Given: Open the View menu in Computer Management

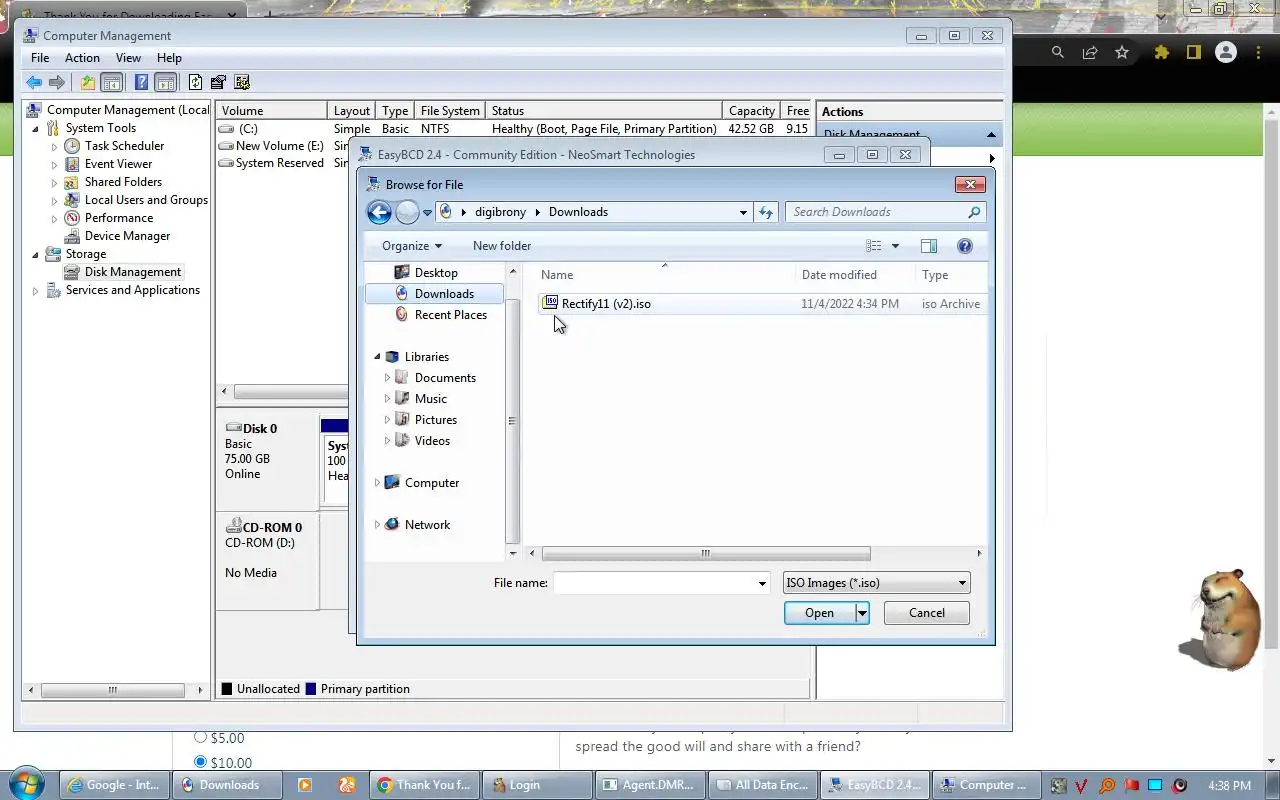Looking at the screenshot, I should [128, 58].
